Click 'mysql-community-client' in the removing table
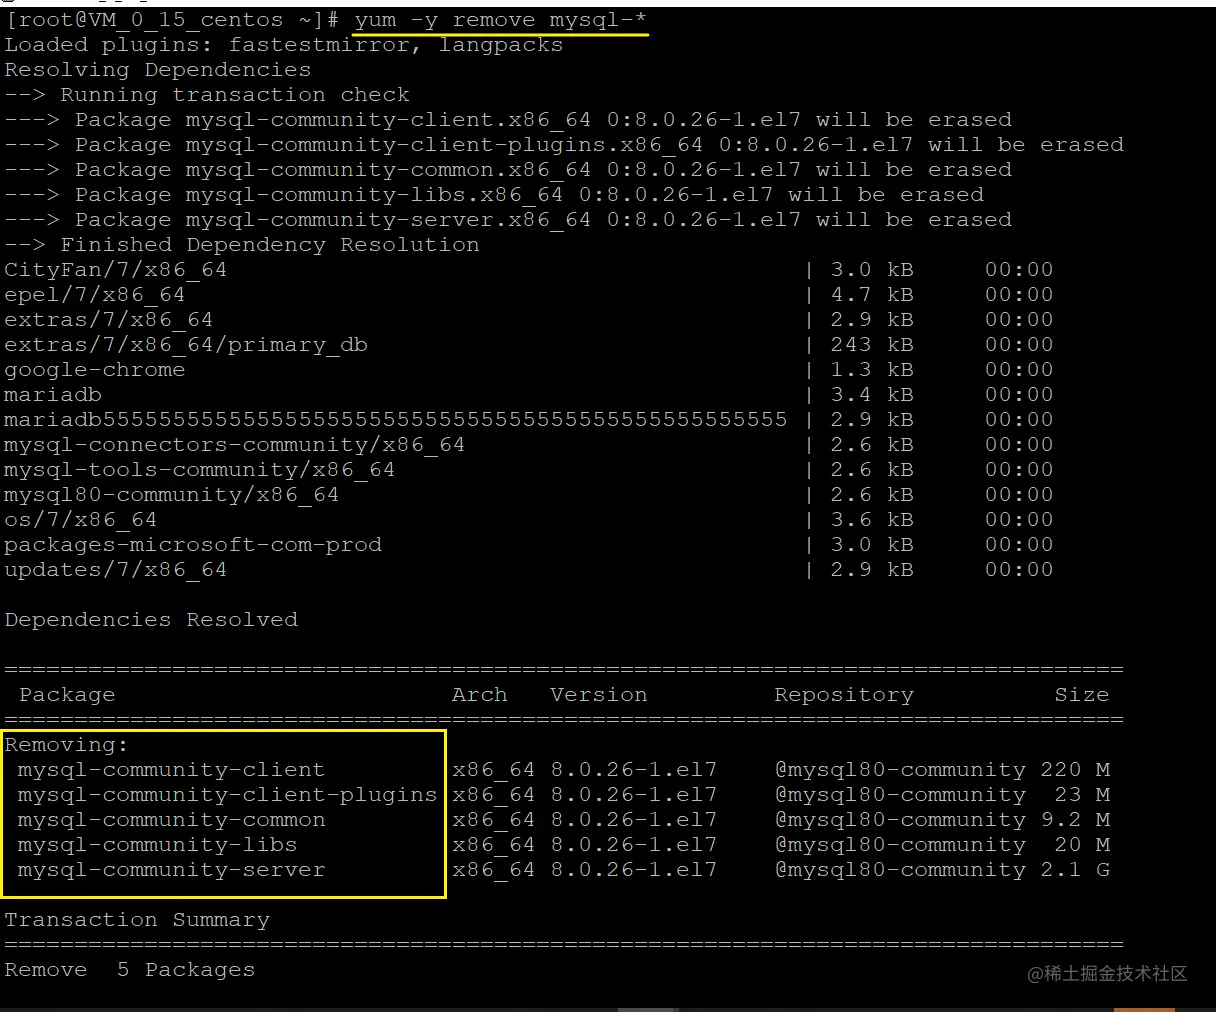Screen dimensions: 1216x1012 point(171,770)
